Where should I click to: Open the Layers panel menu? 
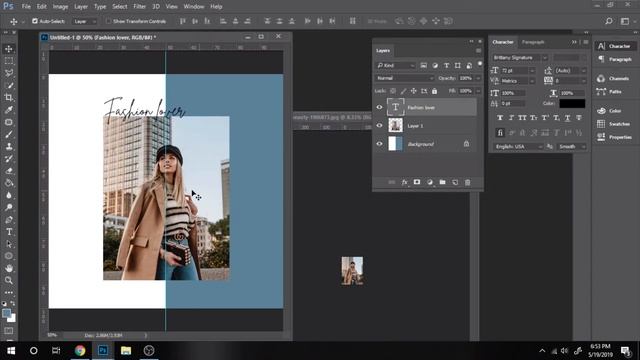click(x=478, y=51)
